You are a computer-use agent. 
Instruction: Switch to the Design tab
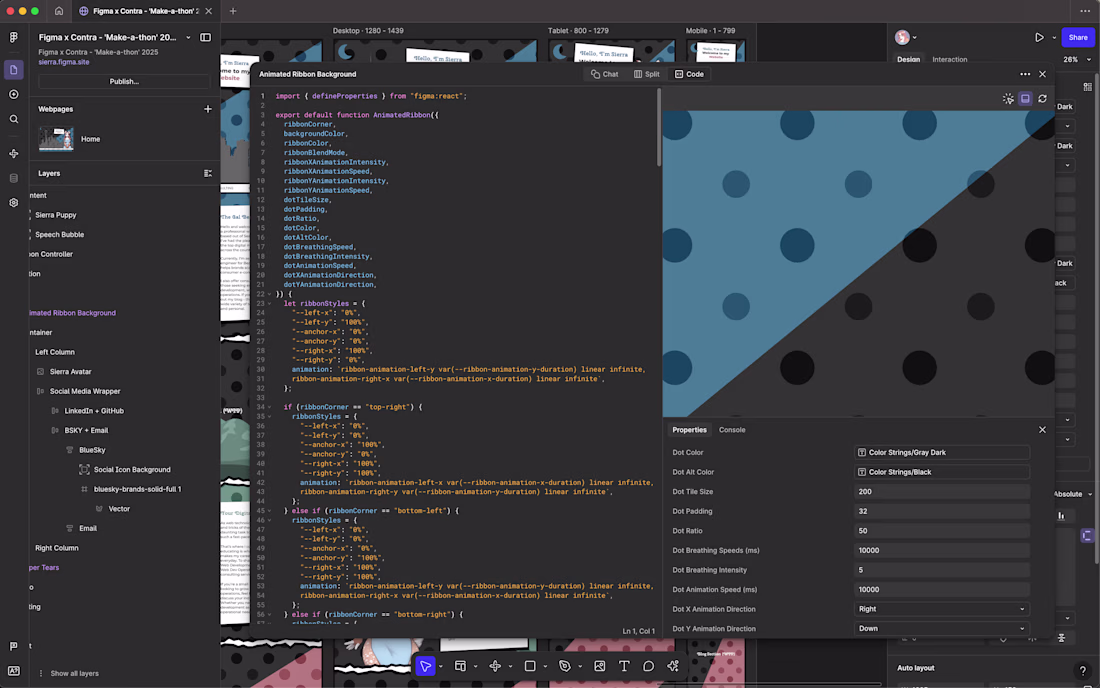point(908,60)
